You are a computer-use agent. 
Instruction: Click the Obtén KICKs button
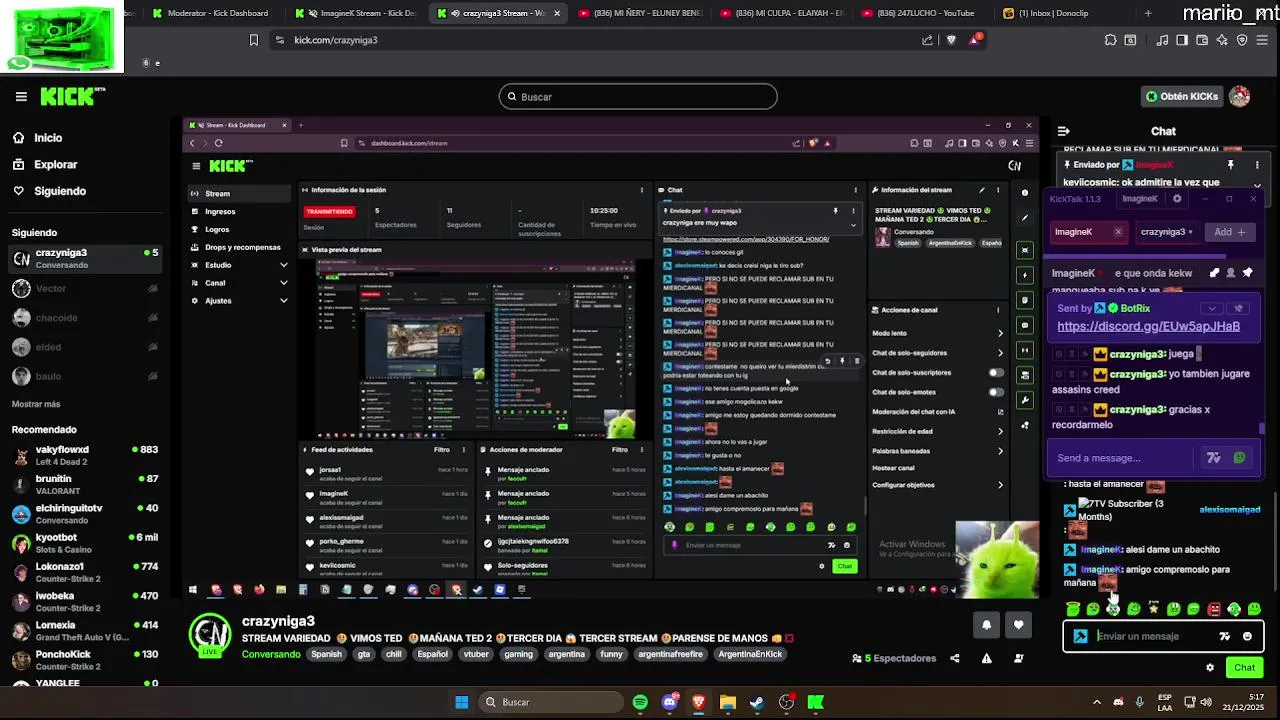point(1182,97)
